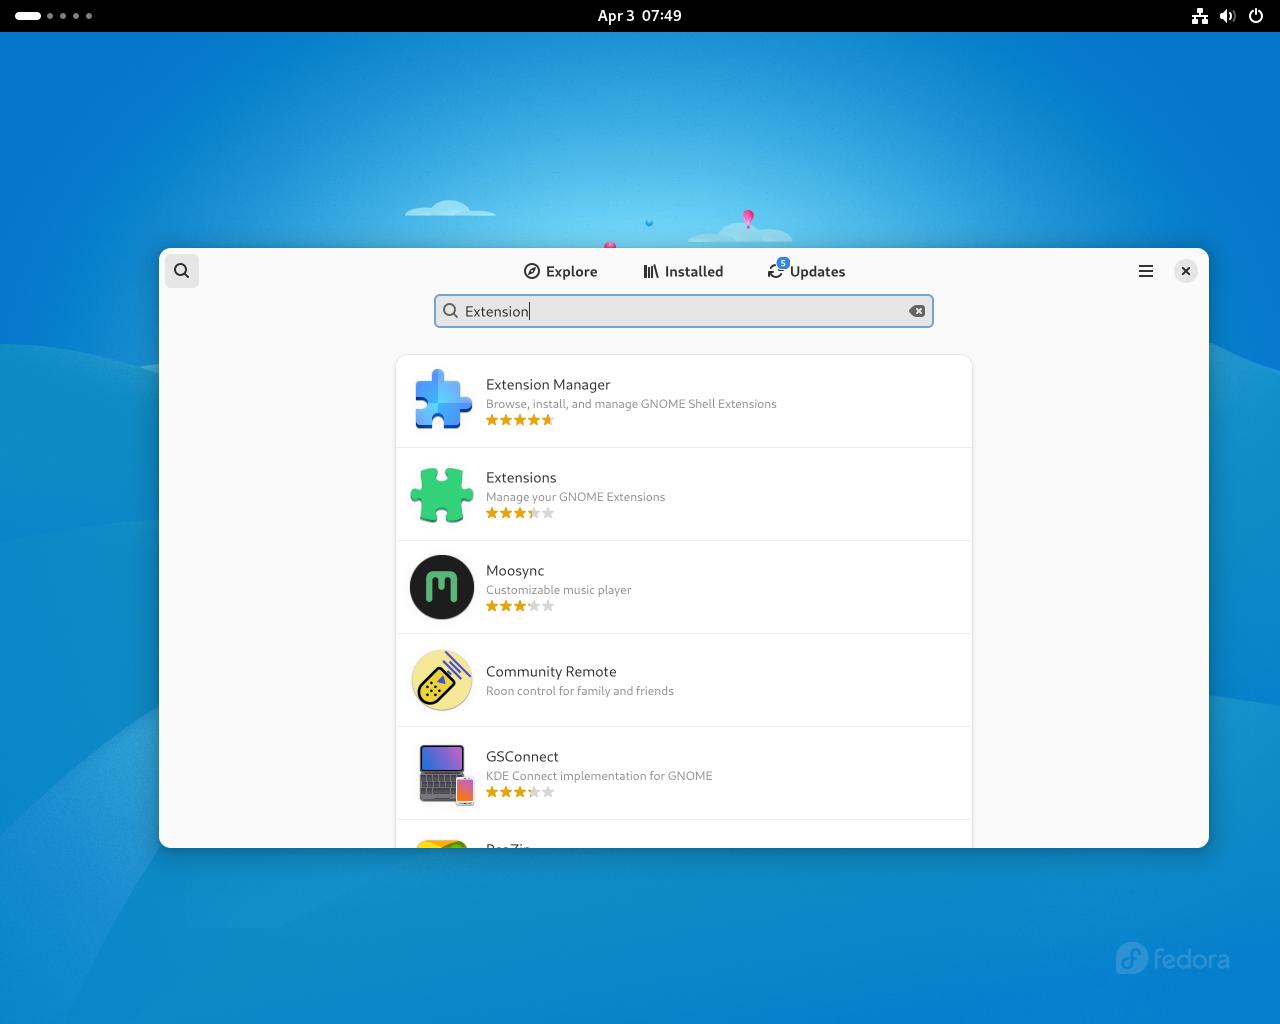Click into the search field containing Extension
This screenshot has width=1280, height=1024.
684,311
